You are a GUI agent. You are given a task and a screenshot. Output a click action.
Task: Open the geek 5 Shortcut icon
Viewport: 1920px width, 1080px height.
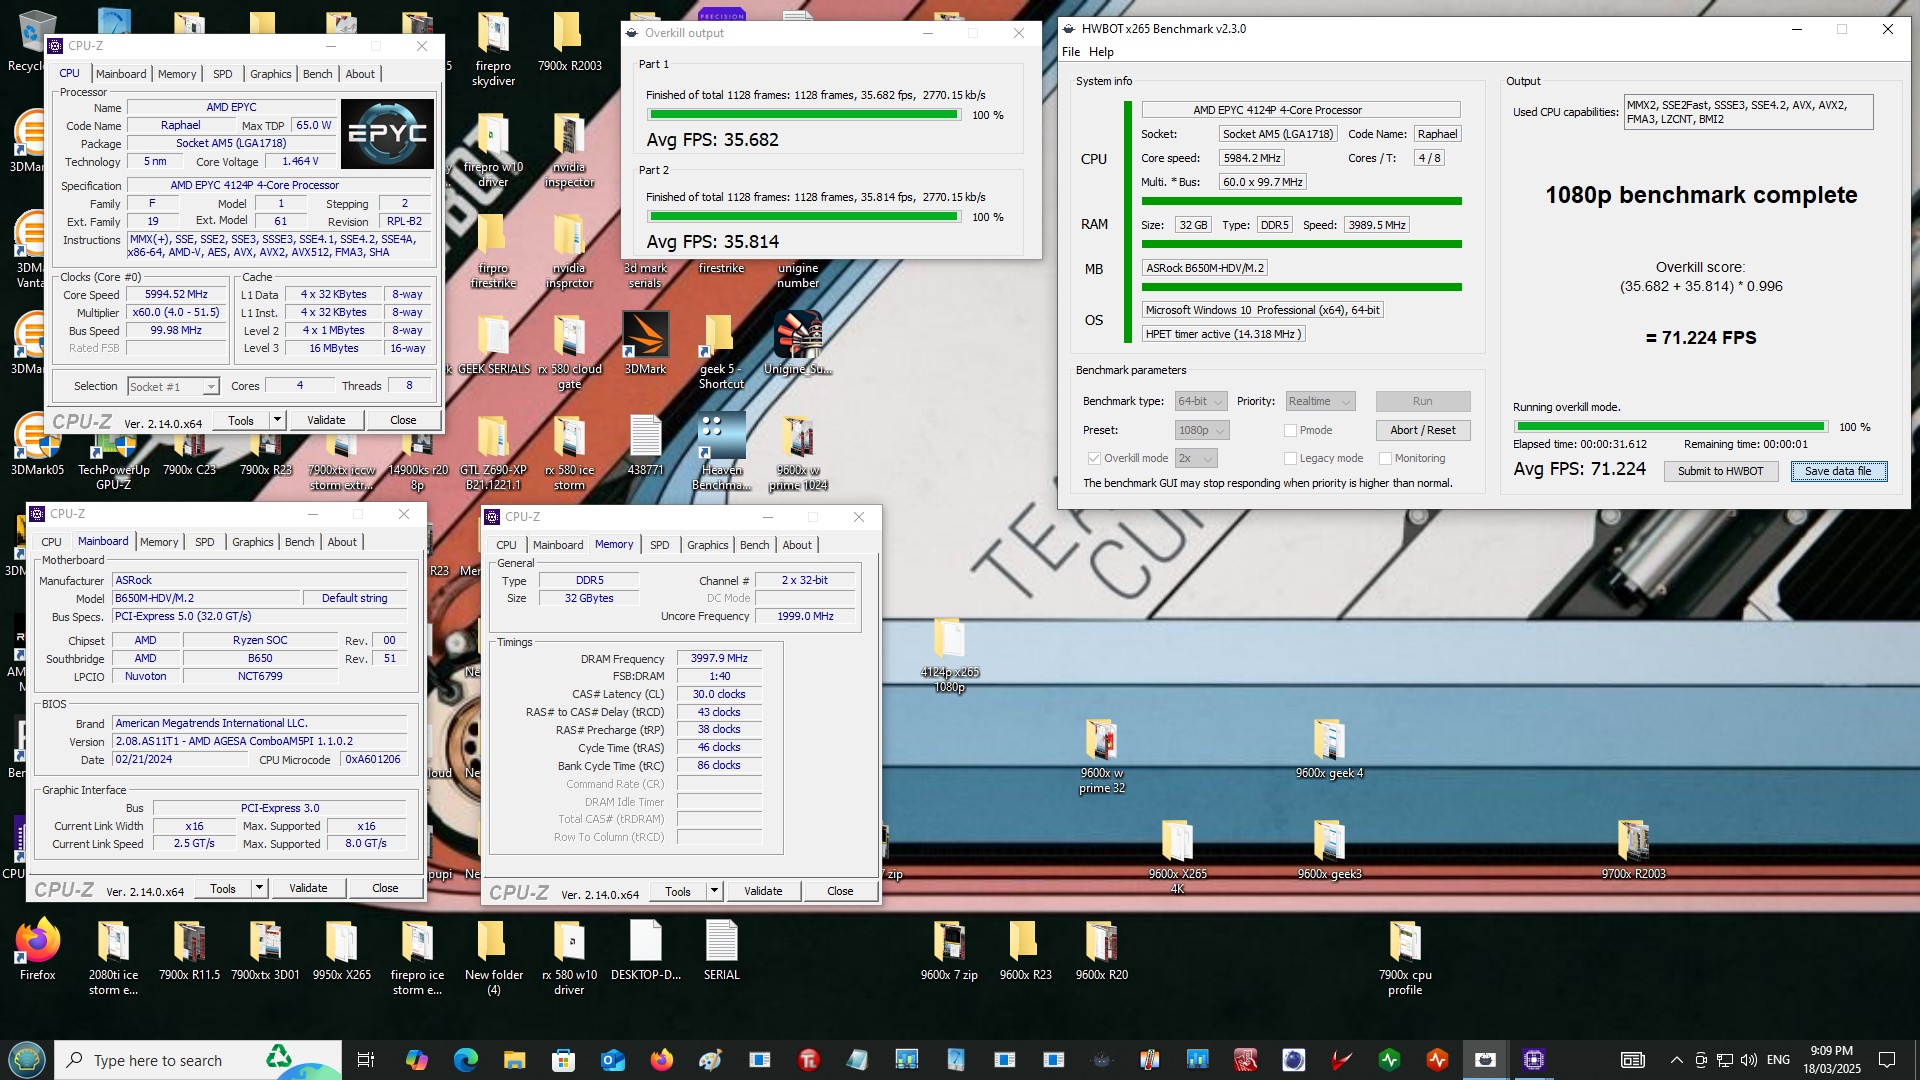point(721,352)
